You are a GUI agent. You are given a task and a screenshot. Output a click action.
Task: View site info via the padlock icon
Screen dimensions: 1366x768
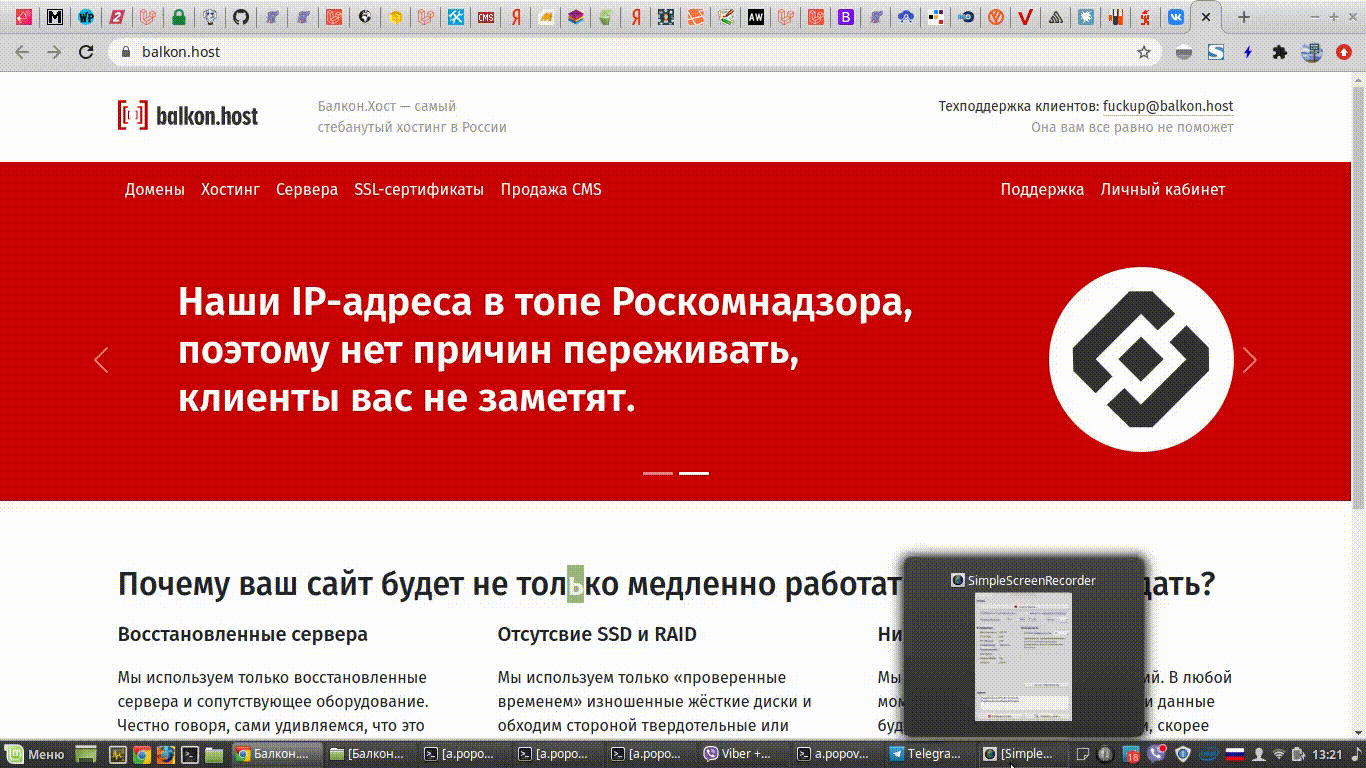click(x=125, y=52)
